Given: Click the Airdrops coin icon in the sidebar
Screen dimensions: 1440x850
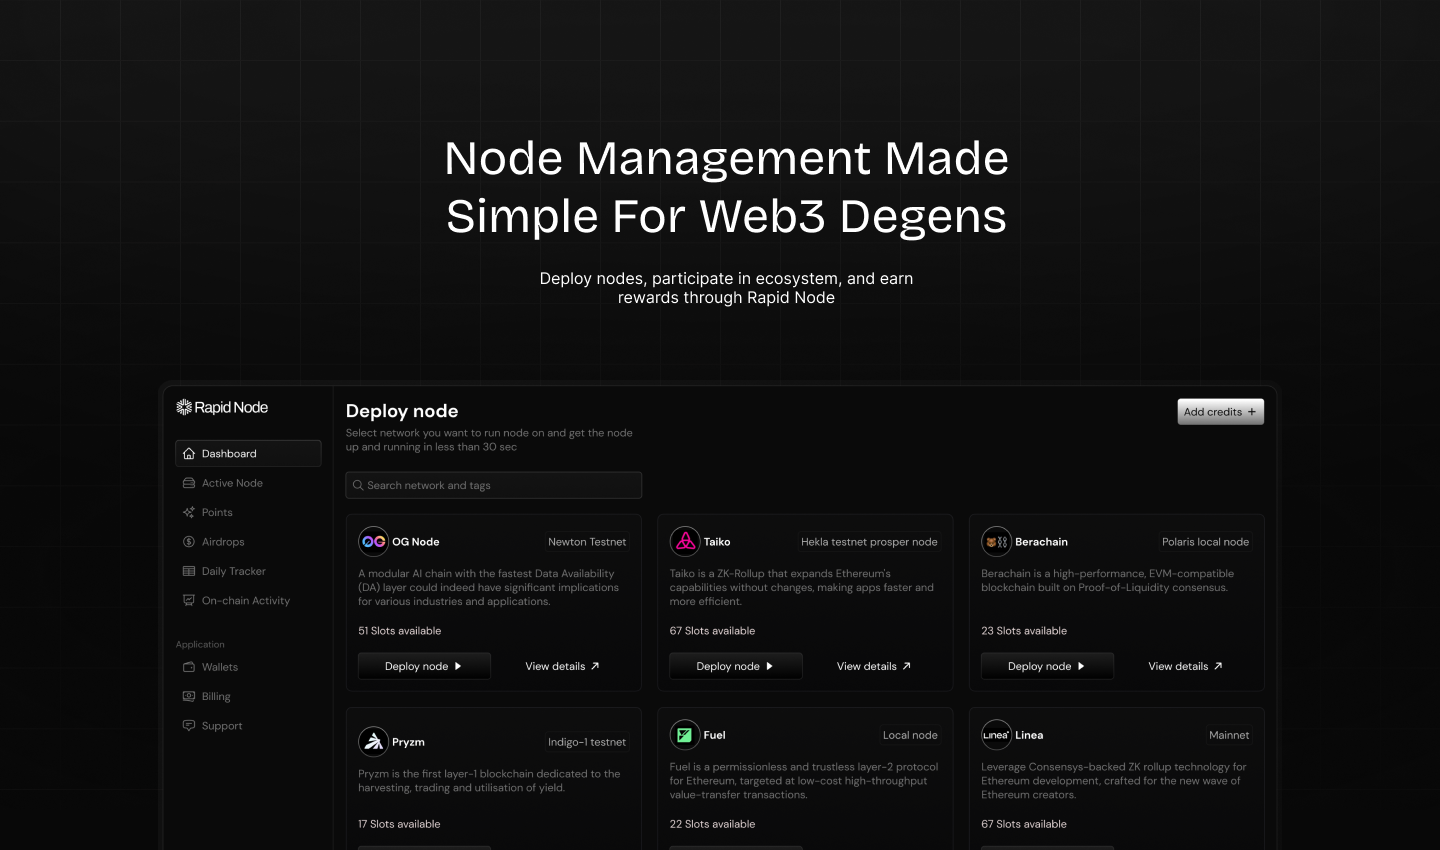Looking at the screenshot, I should click(x=189, y=542).
